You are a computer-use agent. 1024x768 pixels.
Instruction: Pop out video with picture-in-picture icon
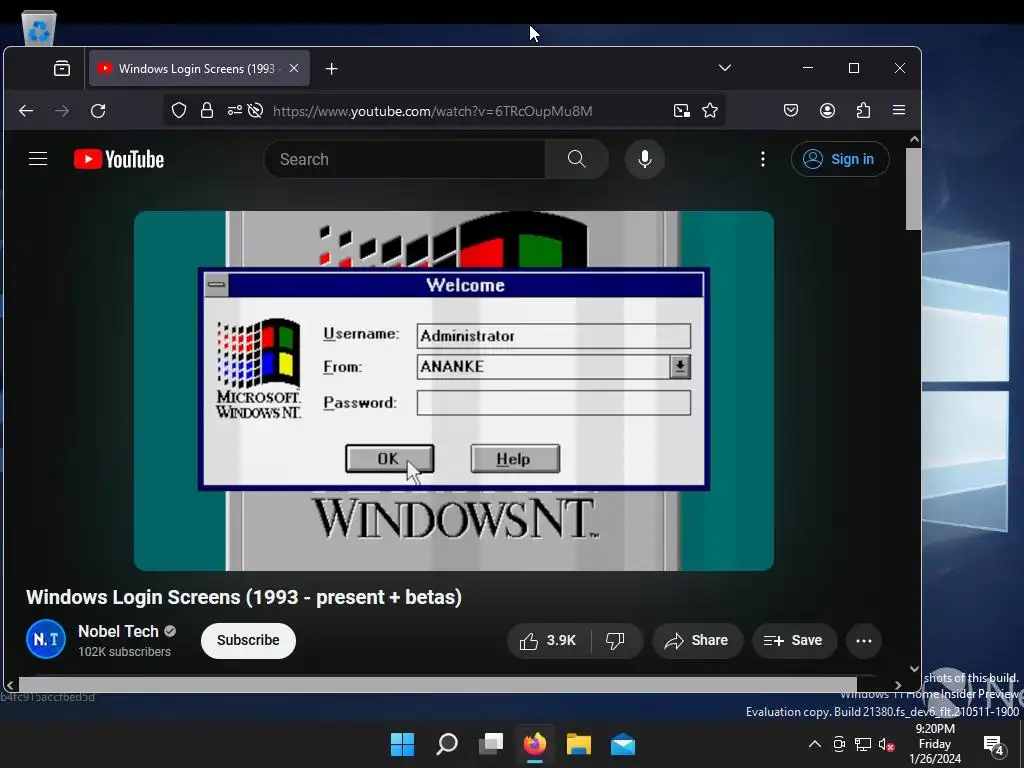pyautogui.click(x=681, y=111)
